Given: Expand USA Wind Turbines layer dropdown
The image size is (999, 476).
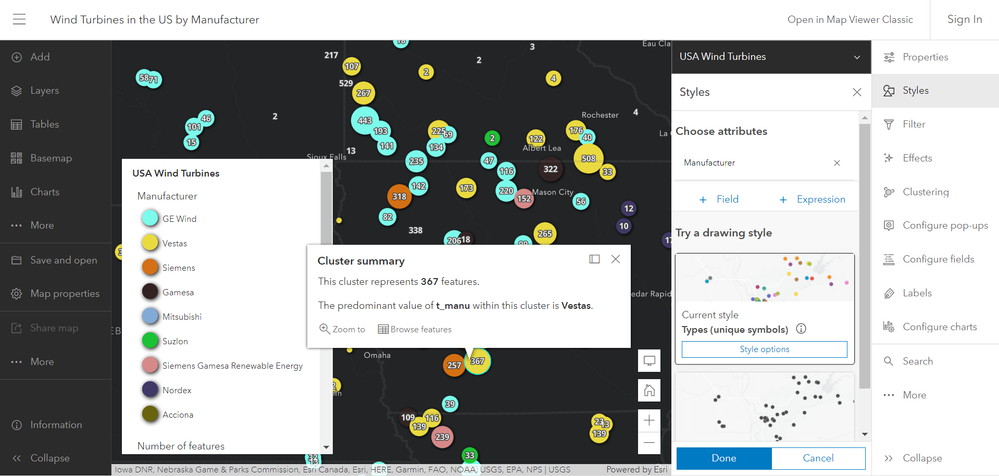Looking at the screenshot, I should pyautogui.click(x=857, y=57).
